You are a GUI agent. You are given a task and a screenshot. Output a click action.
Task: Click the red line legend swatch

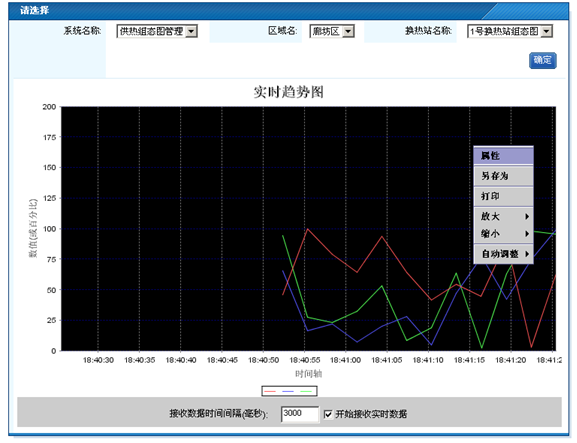270,391
